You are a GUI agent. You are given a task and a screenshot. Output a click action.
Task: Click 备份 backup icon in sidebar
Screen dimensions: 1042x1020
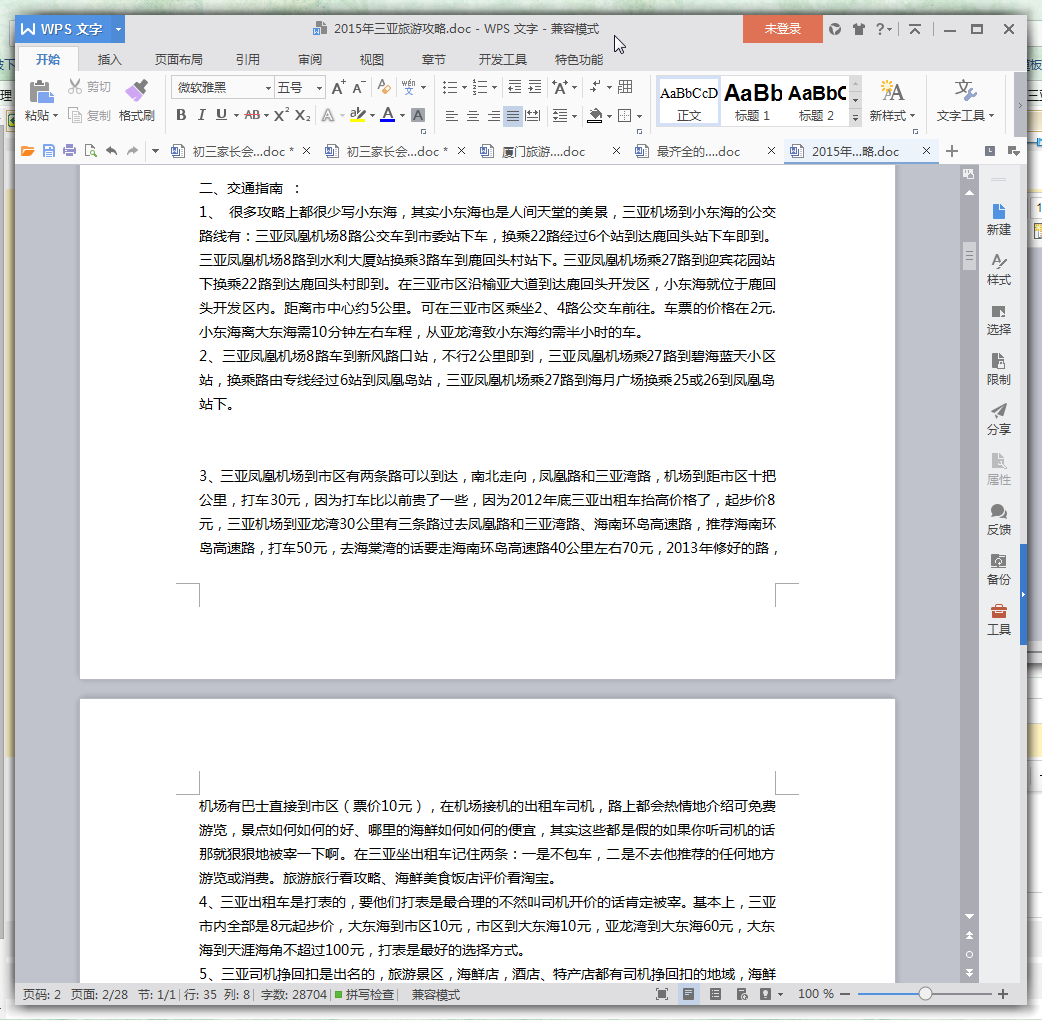tap(999, 569)
